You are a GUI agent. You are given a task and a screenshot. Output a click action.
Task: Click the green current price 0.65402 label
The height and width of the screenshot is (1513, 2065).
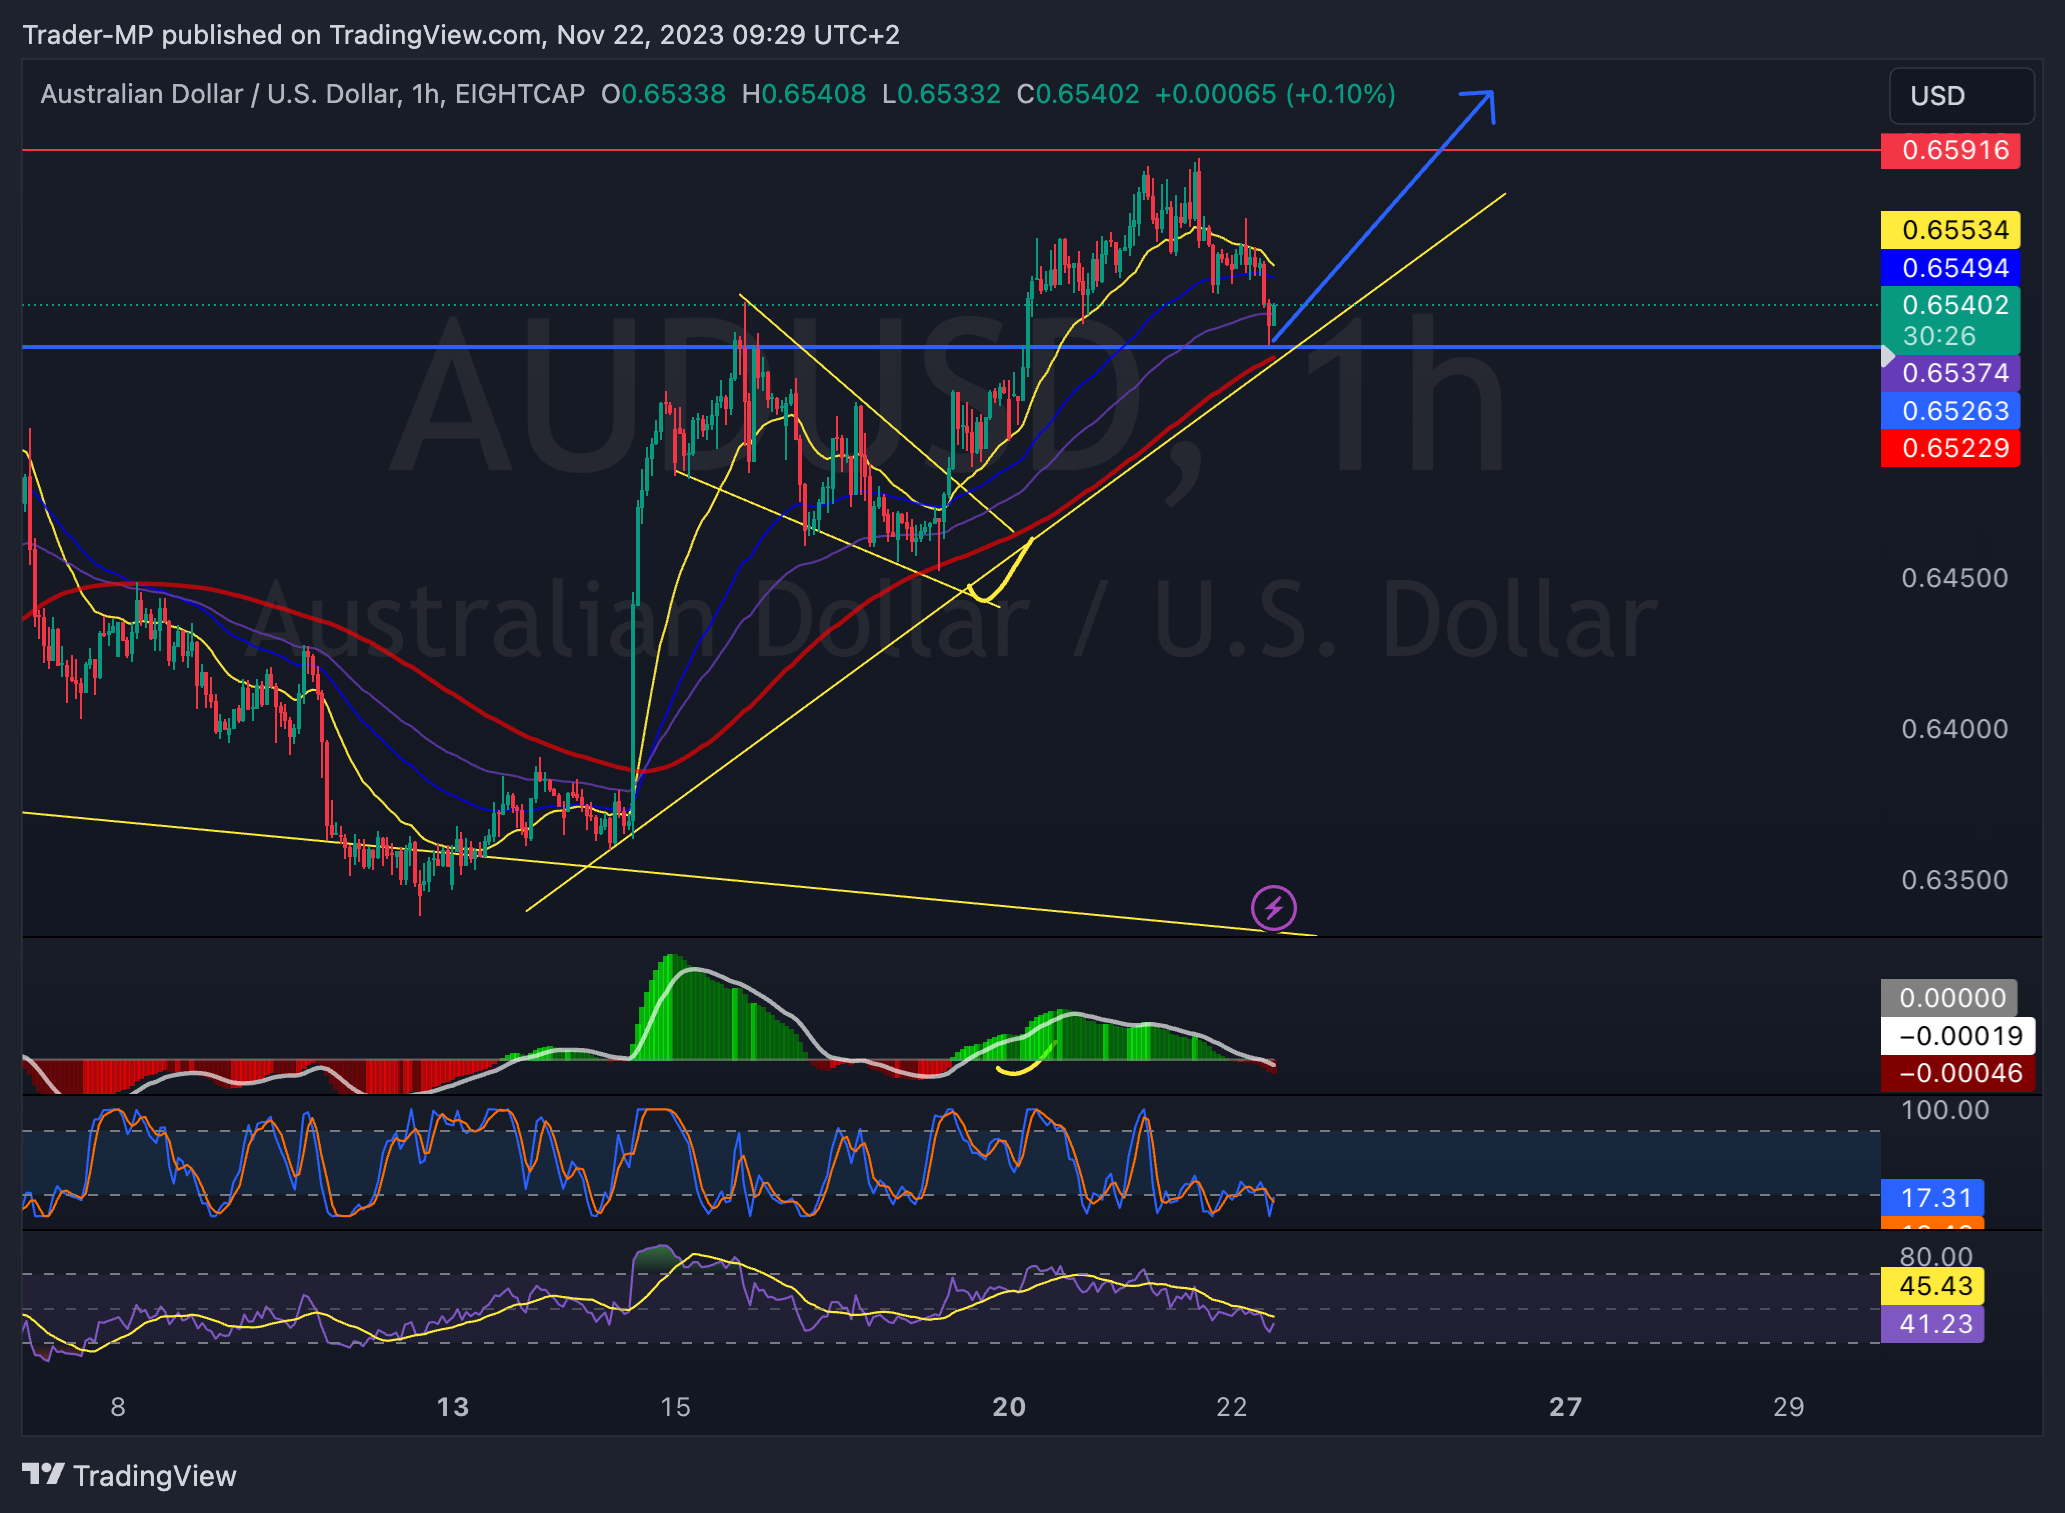pos(1950,305)
